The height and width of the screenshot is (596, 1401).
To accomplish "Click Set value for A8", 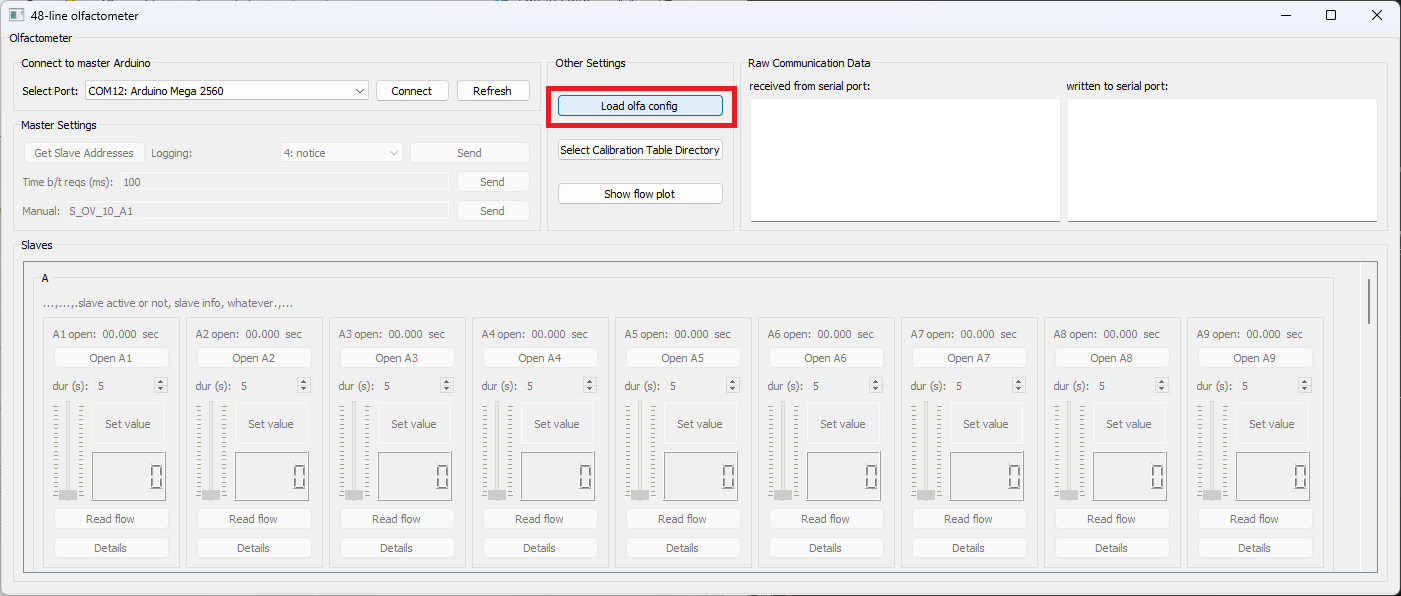I will coord(1129,424).
